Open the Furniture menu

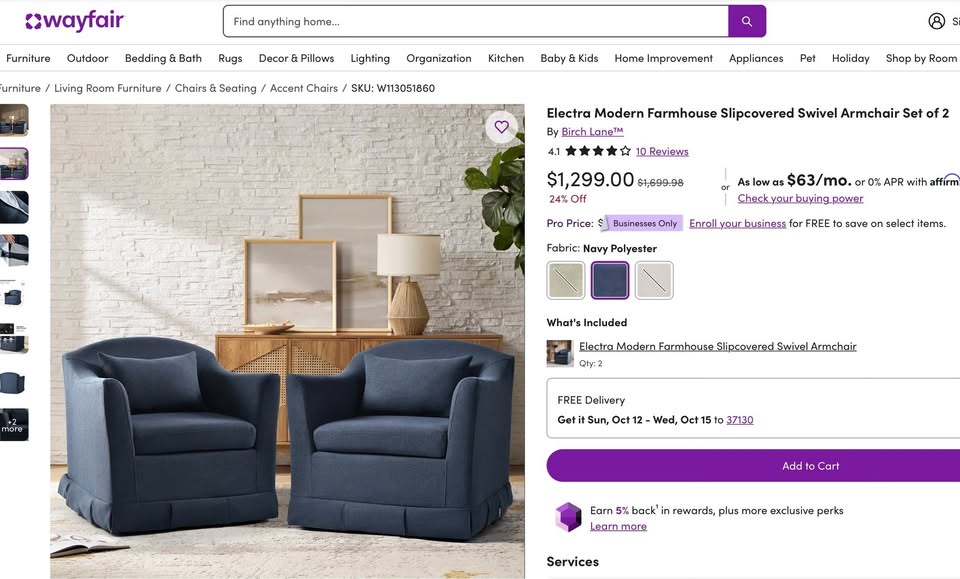pyautogui.click(x=28, y=58)
